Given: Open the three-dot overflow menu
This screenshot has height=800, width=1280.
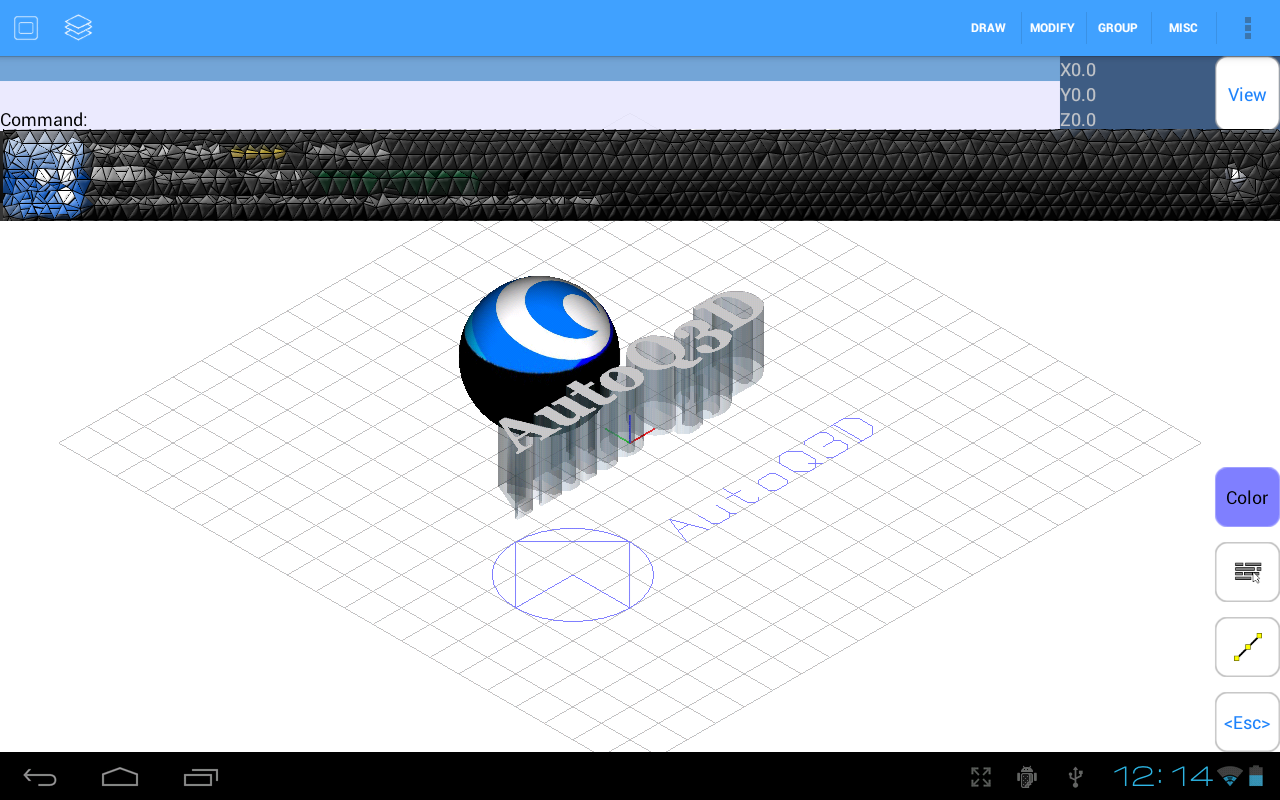Looking at the screenshot, I should tap(1248, 28).
